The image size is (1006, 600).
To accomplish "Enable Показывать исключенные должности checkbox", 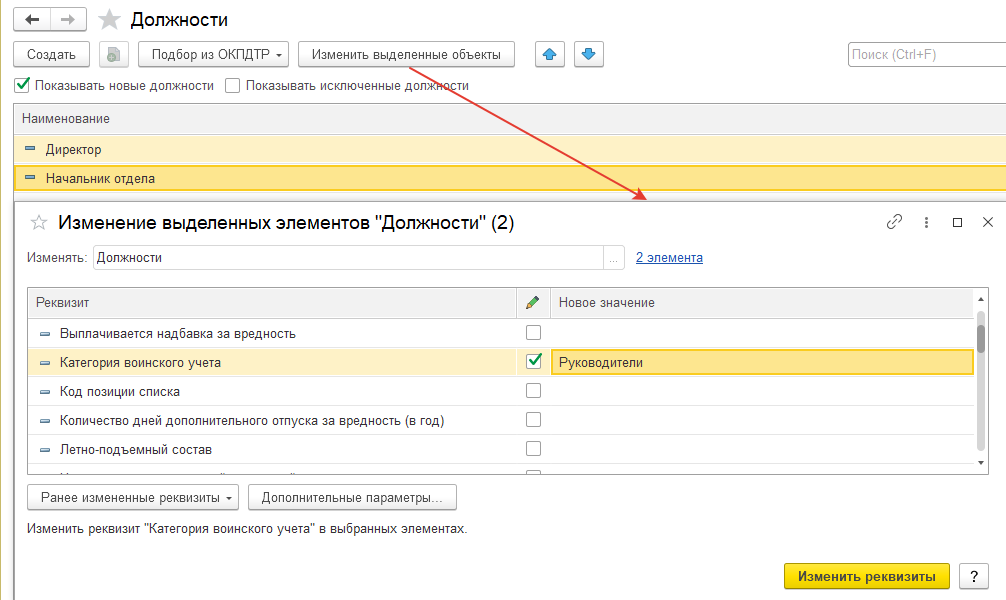I will point(233,86).
